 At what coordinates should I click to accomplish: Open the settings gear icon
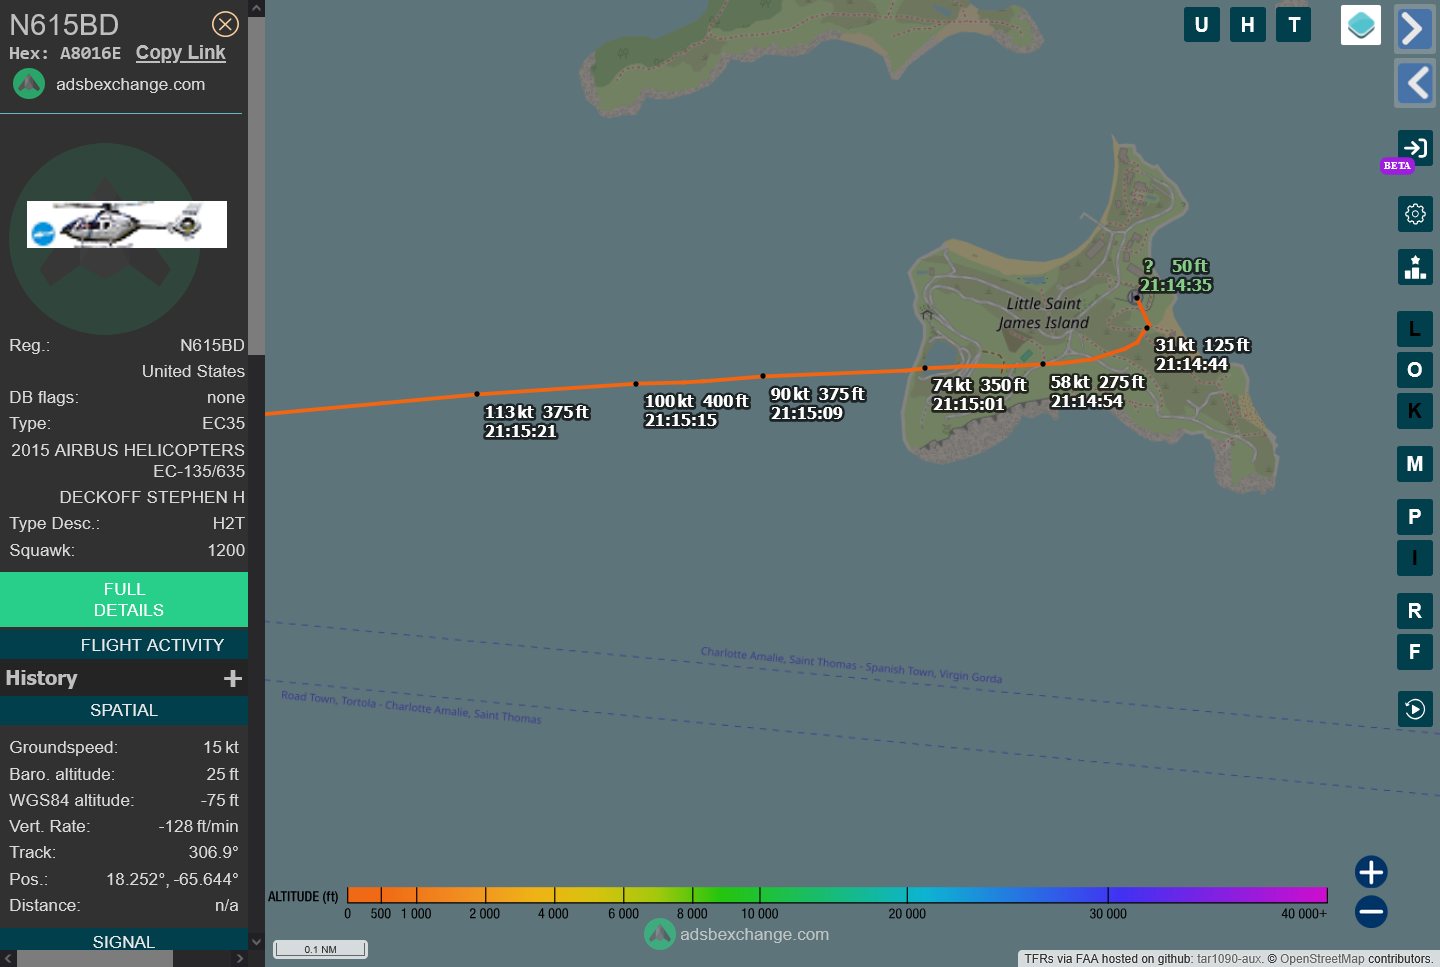point(1414,214)
